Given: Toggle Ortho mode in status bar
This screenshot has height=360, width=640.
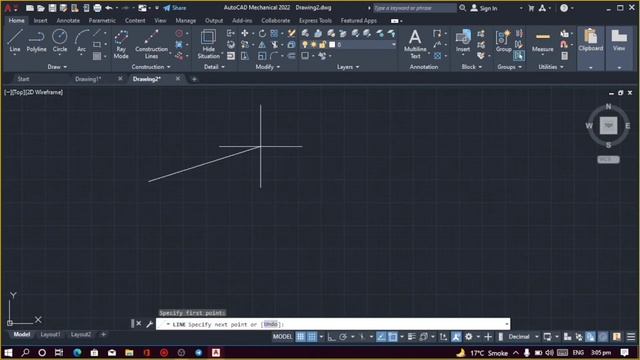Looking at the screenshot, I should 331,337.
